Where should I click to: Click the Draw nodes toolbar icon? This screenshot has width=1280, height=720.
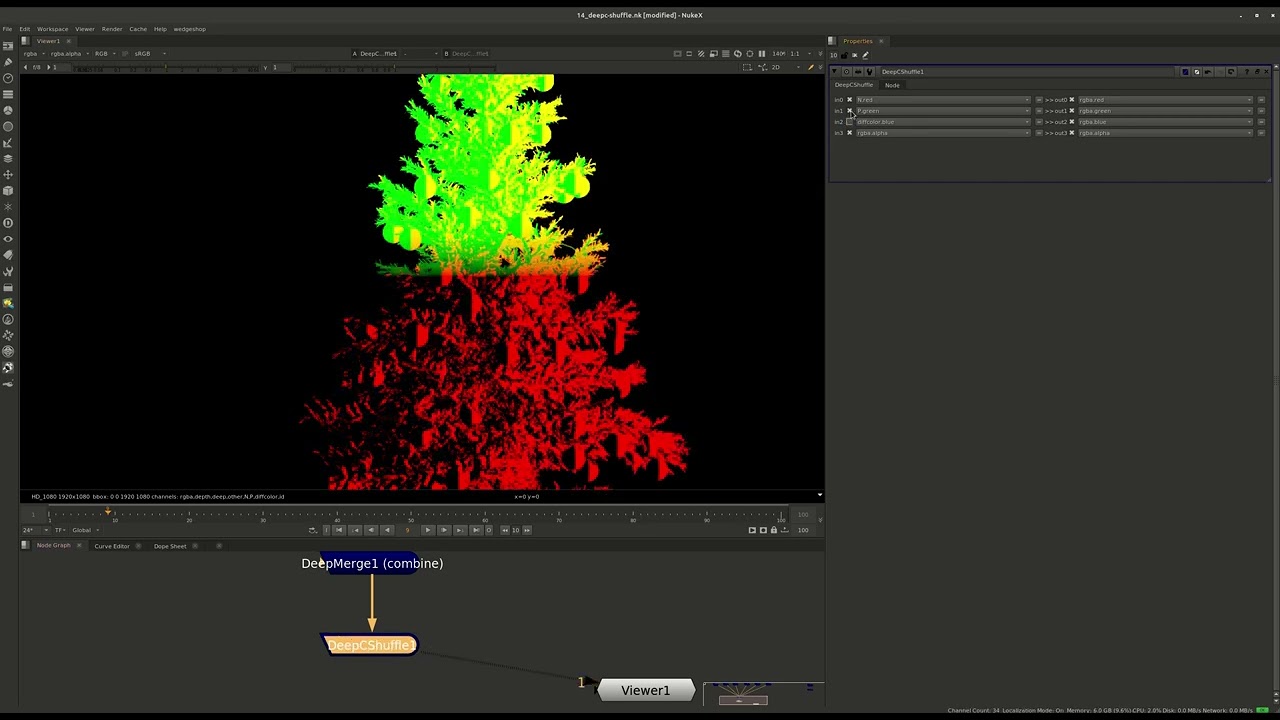[x=8, y=62]
